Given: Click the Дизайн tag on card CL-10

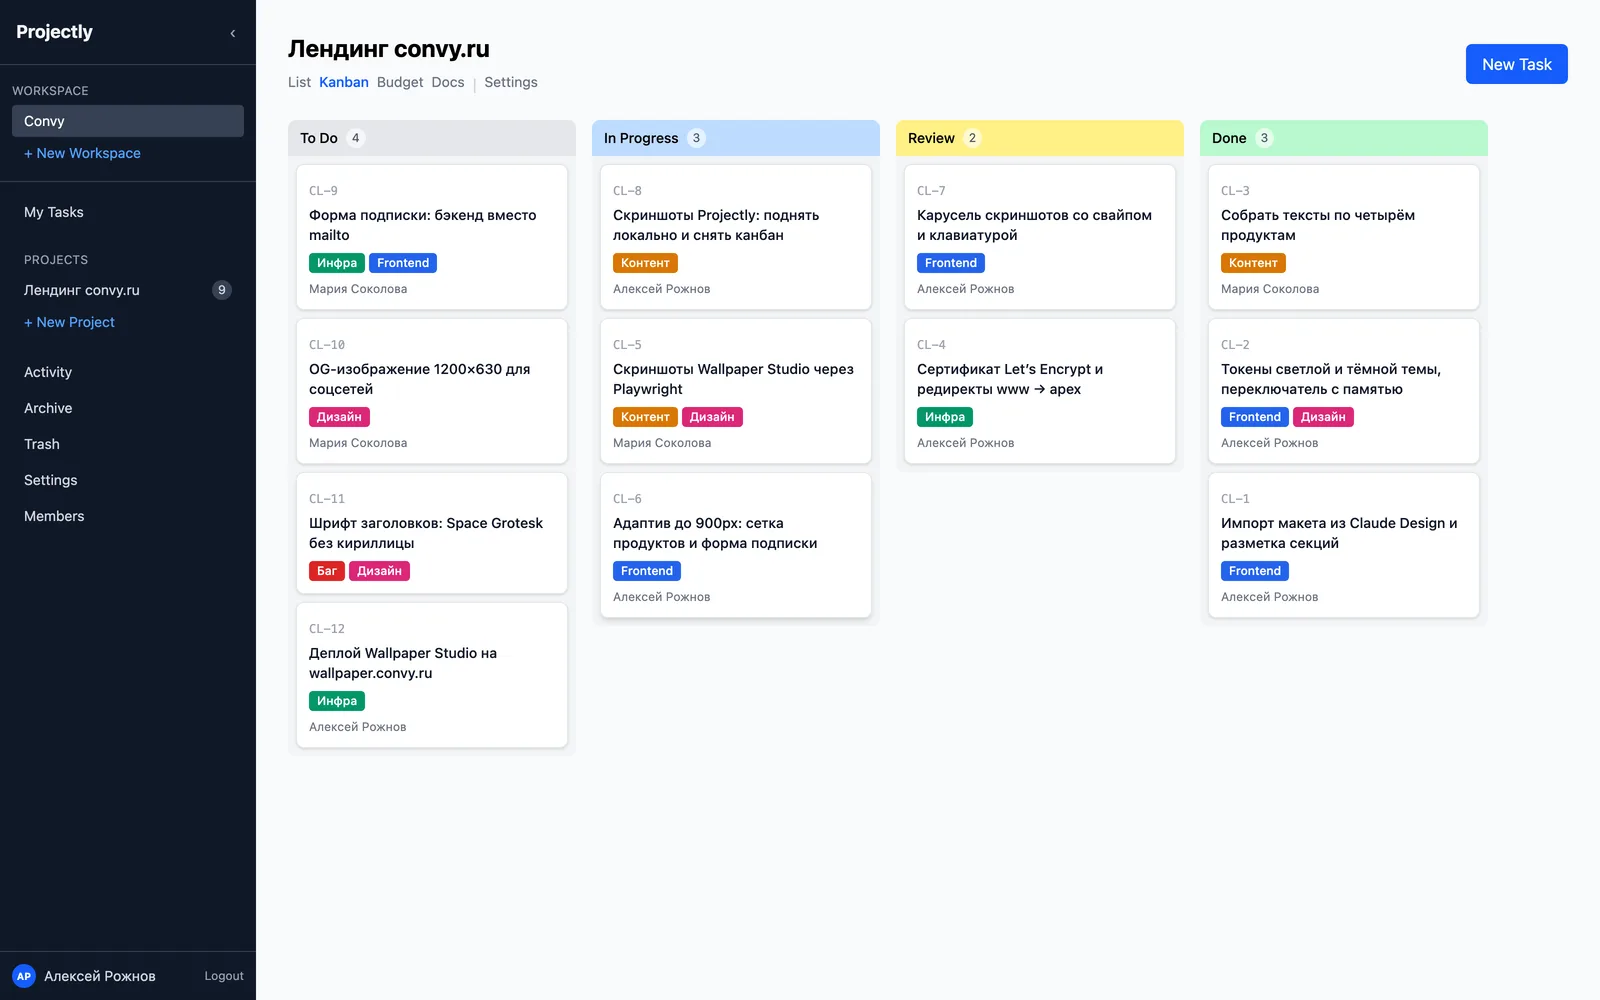Looking at the screenshot, I should (340, 417).
